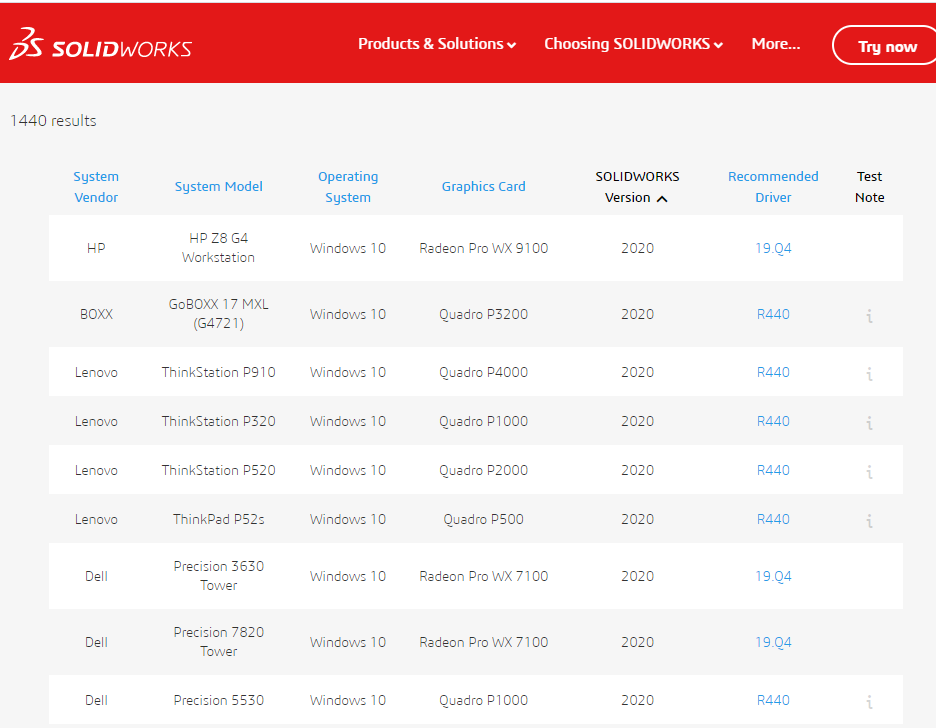This screenshot has width=936, height=728.
Task: Select Quadro P4000 cell
Action: click(484, 372)
